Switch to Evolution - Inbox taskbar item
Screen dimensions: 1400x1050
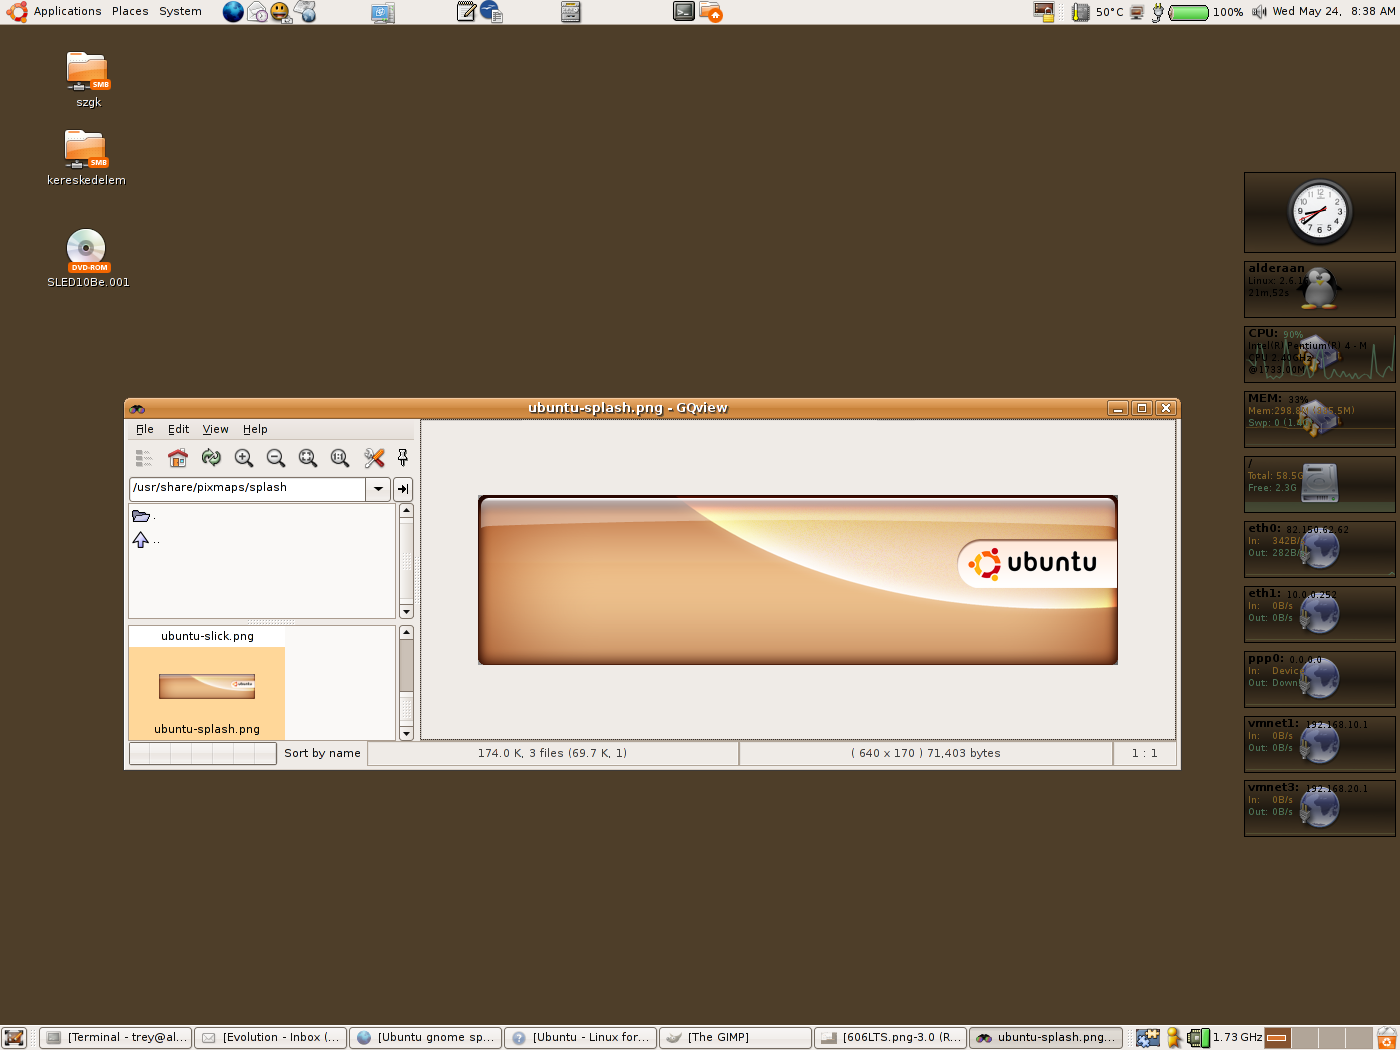point(271,1038)
